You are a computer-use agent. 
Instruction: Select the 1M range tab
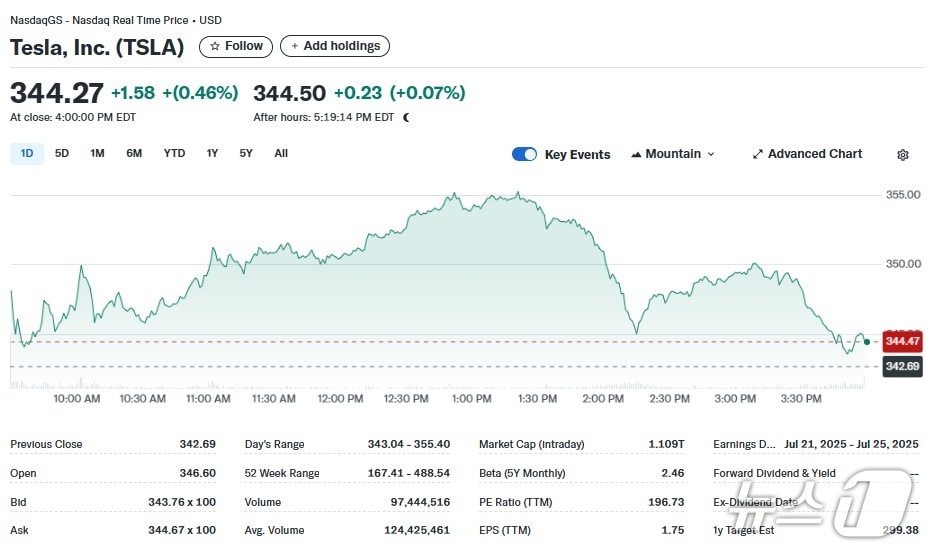97,153
